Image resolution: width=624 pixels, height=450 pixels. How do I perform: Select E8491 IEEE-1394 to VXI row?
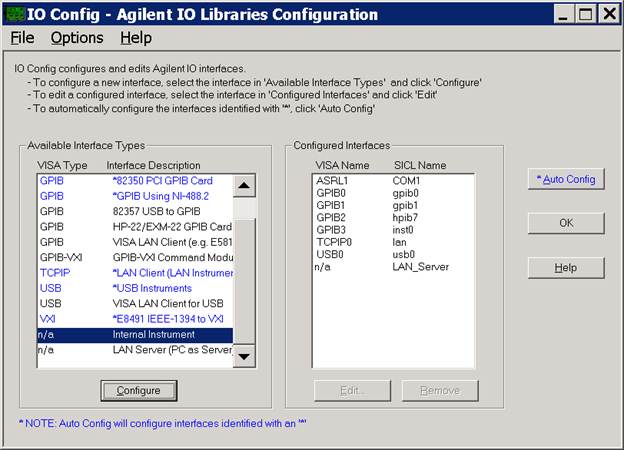point(135,319)
